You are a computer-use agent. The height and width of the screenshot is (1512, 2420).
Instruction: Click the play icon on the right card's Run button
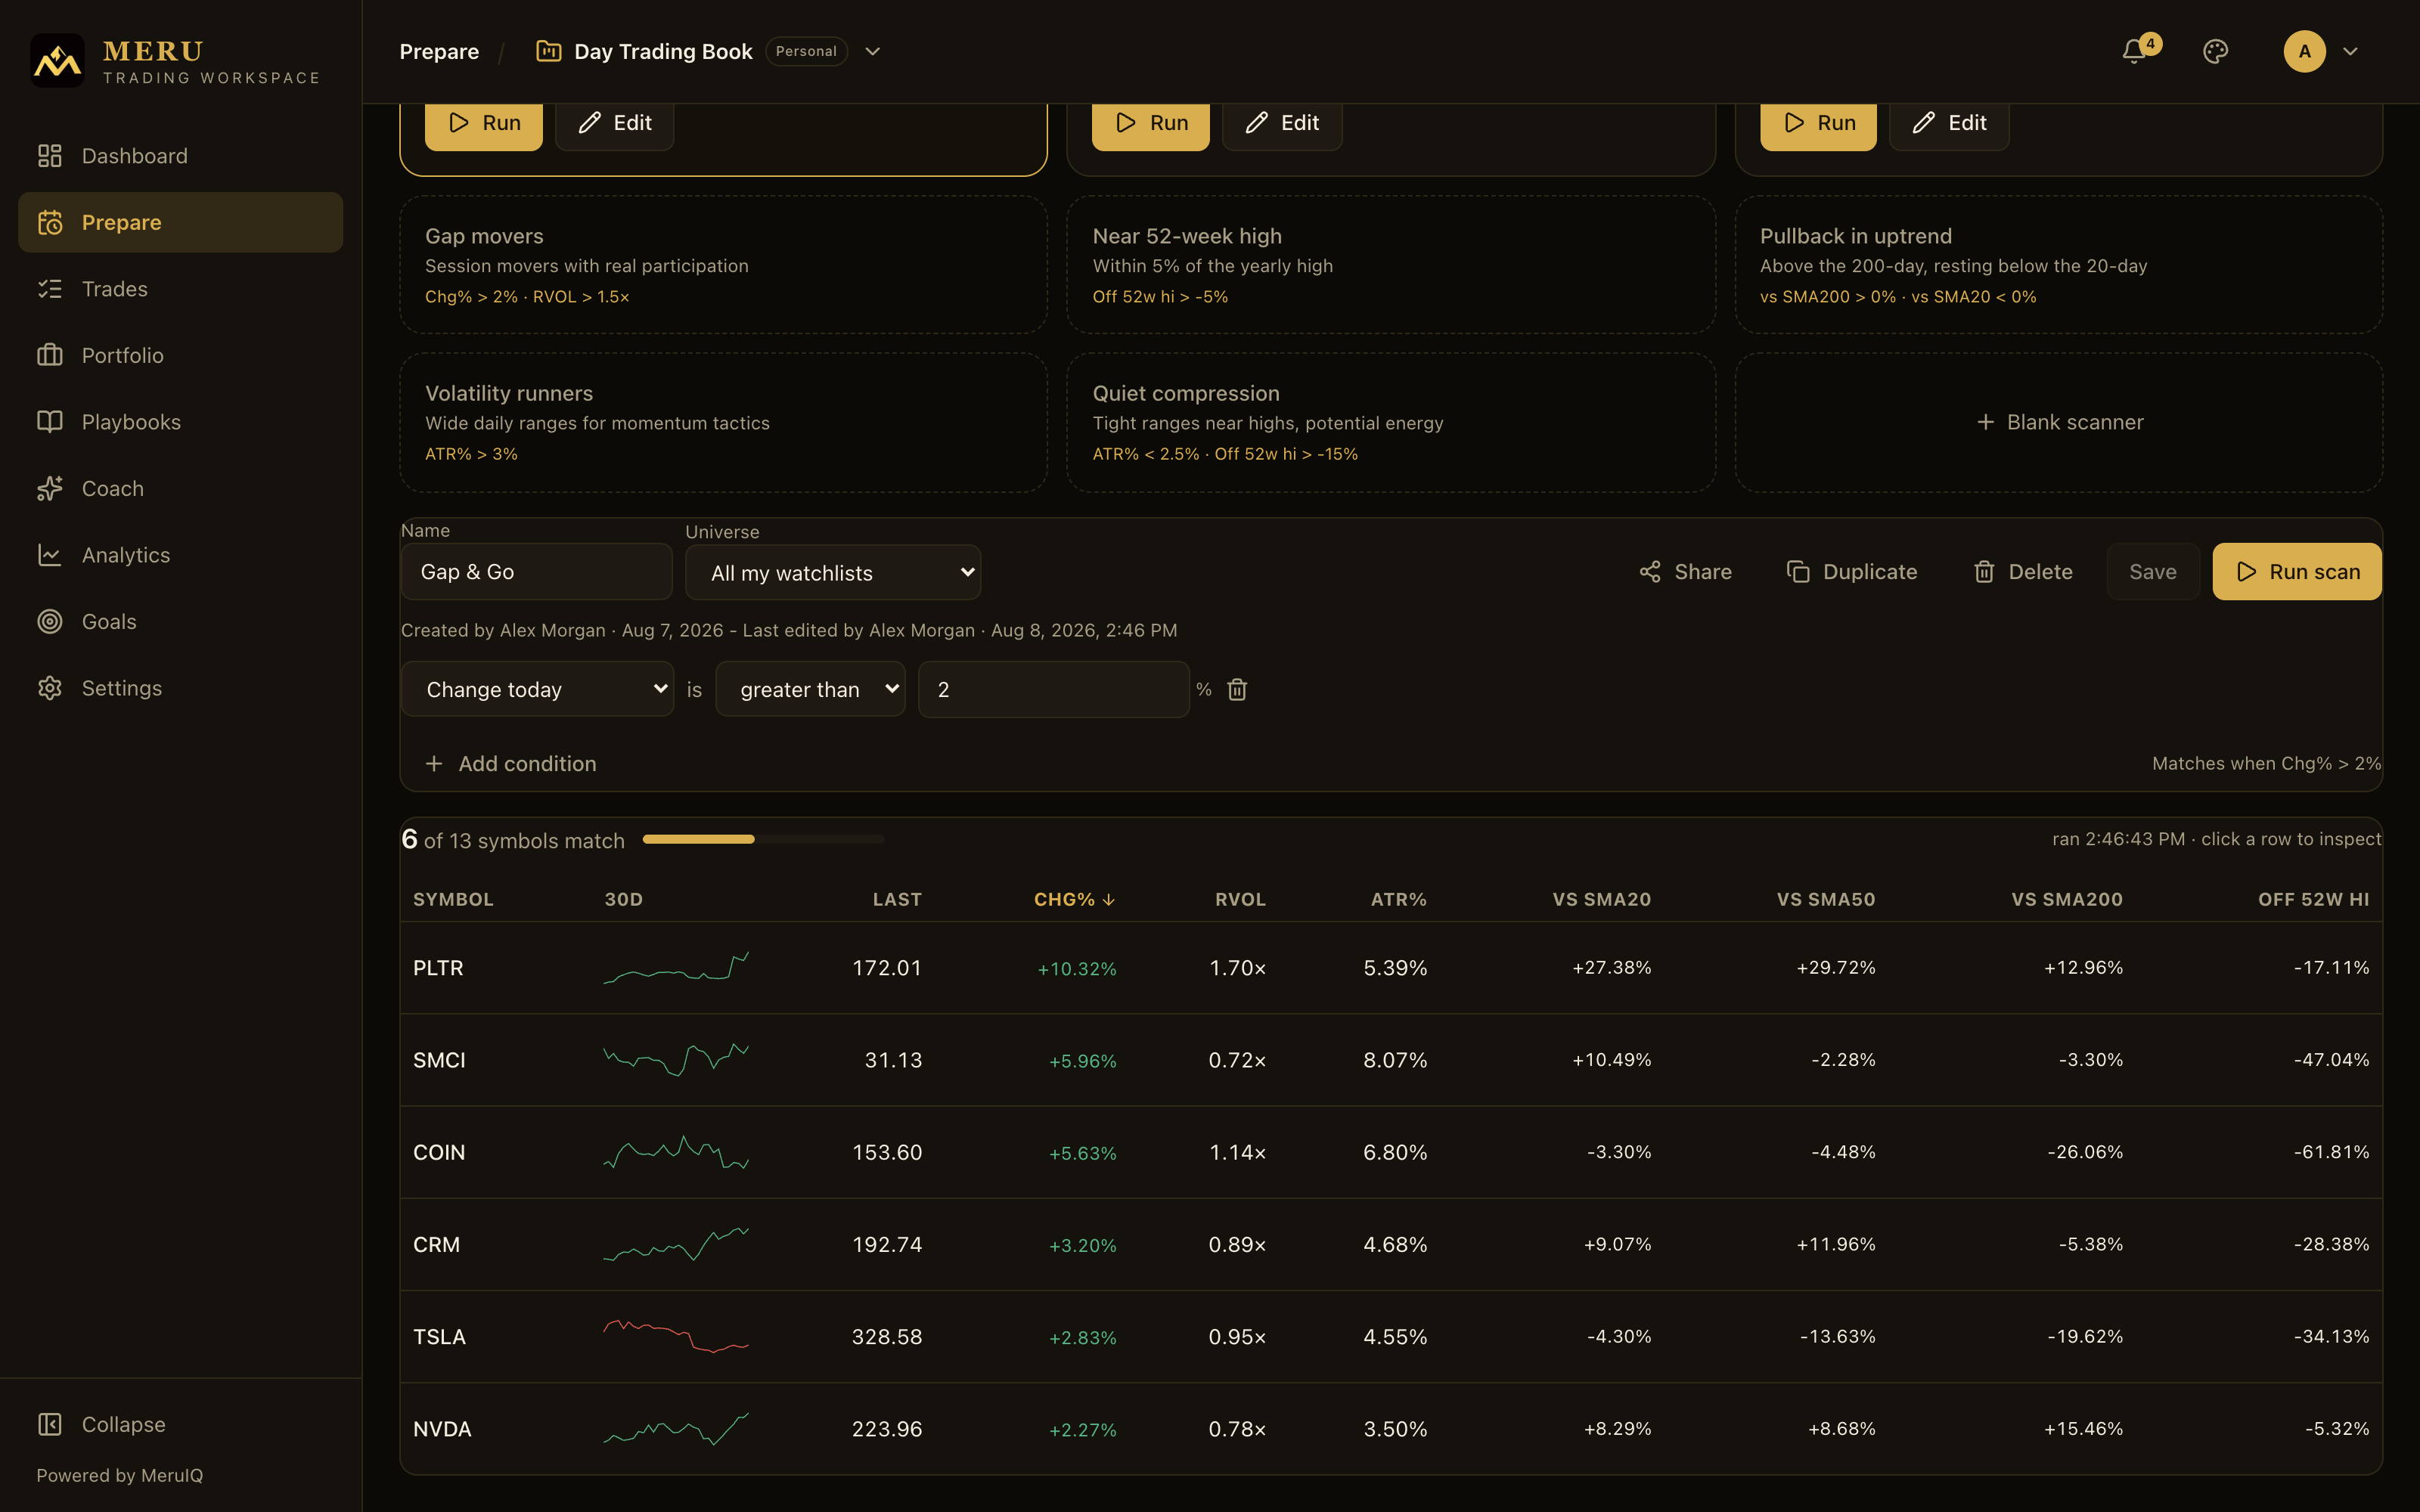[1794, 123]
